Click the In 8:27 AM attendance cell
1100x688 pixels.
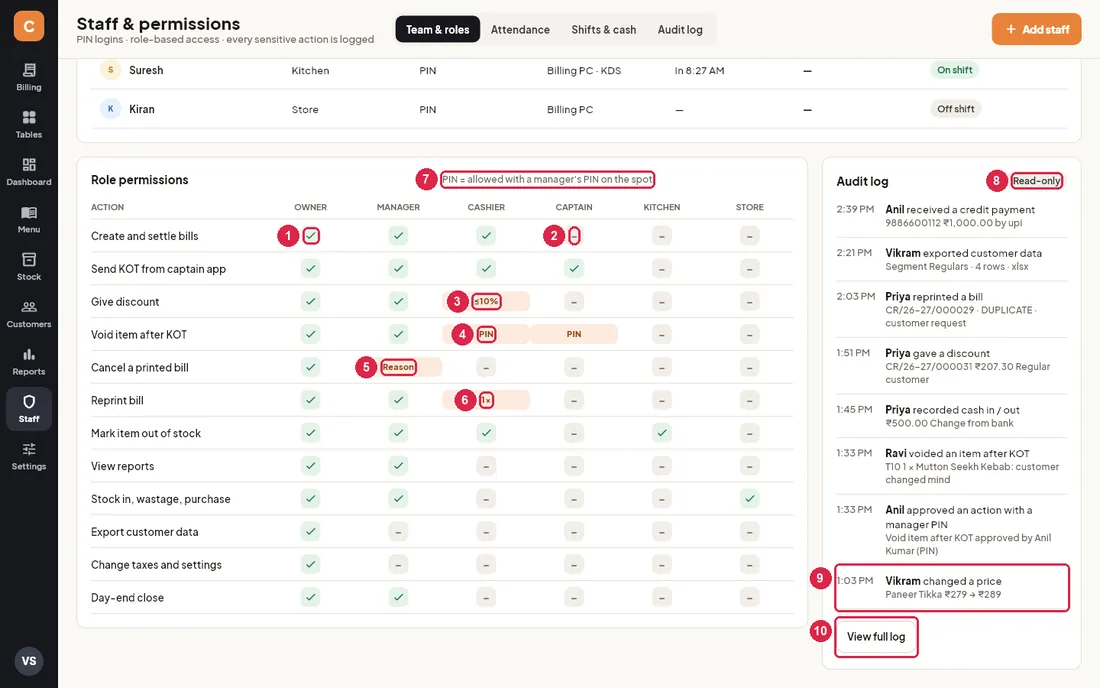(699, 70)
